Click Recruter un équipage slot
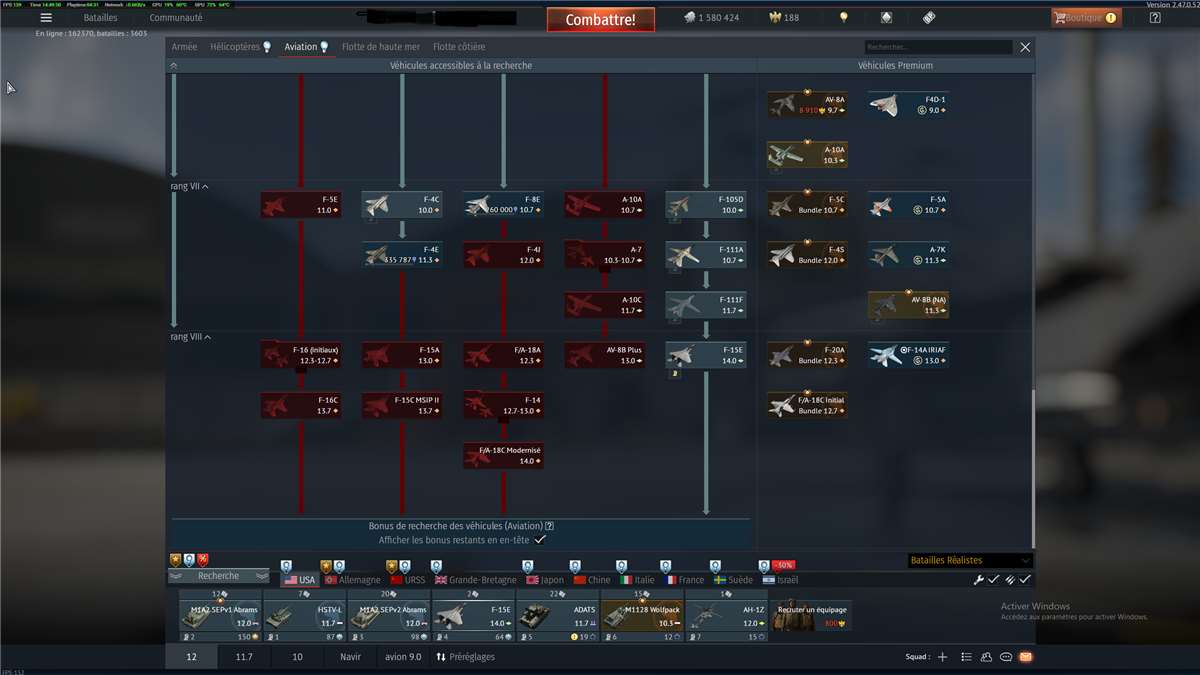Image resolution: width=1200 pixels, height=675 pixels. pos(811,615)
